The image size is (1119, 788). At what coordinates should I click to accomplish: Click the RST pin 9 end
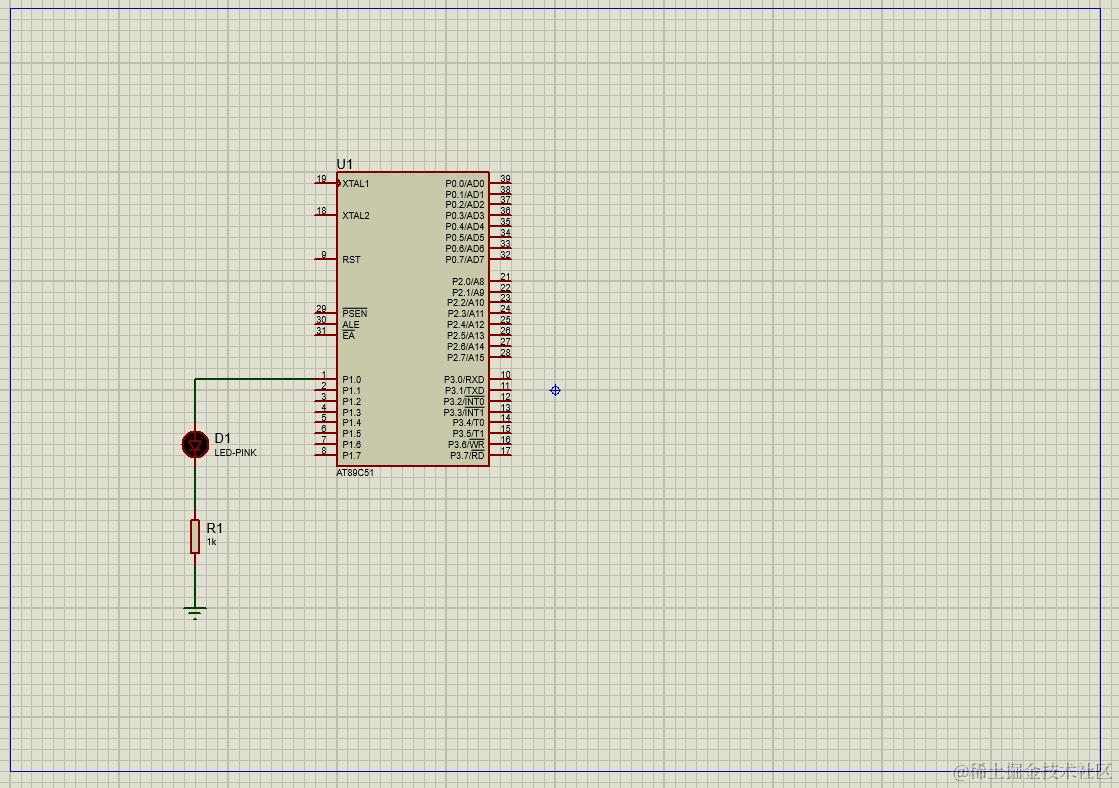tap(316, 259)
